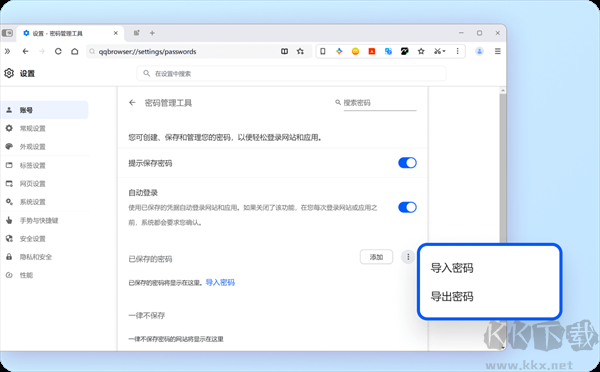Select 账号 in the settings sidebar
Image resolution: width=600 pixels, height=372 pixels.
pyautogui.click(x=44, y=110)
